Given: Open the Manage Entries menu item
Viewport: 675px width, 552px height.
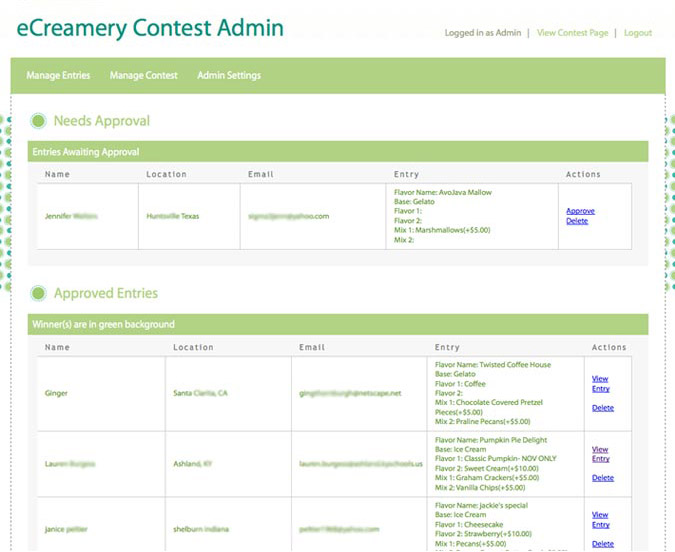Looking at the screenshot, I should [58, 75].
